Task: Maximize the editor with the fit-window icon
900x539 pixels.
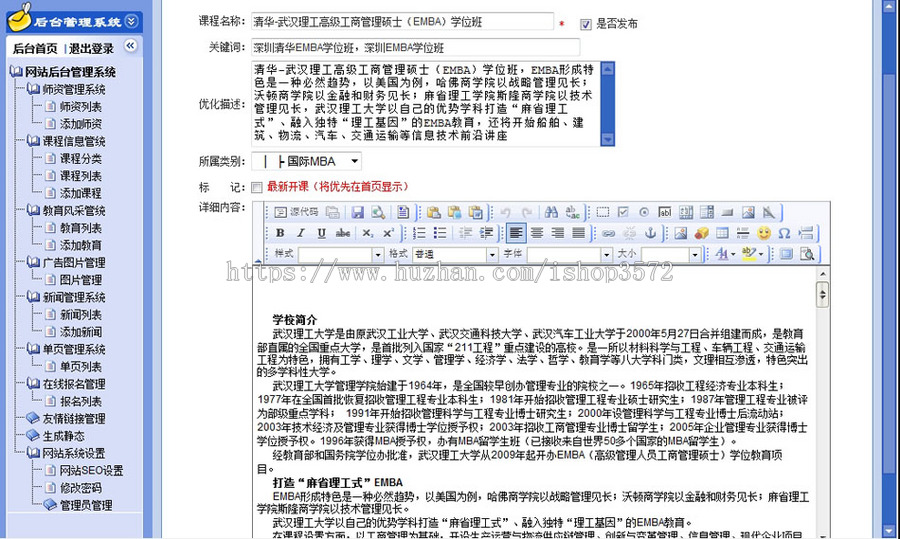Action: pyautogui.click(x=786, y=254)
